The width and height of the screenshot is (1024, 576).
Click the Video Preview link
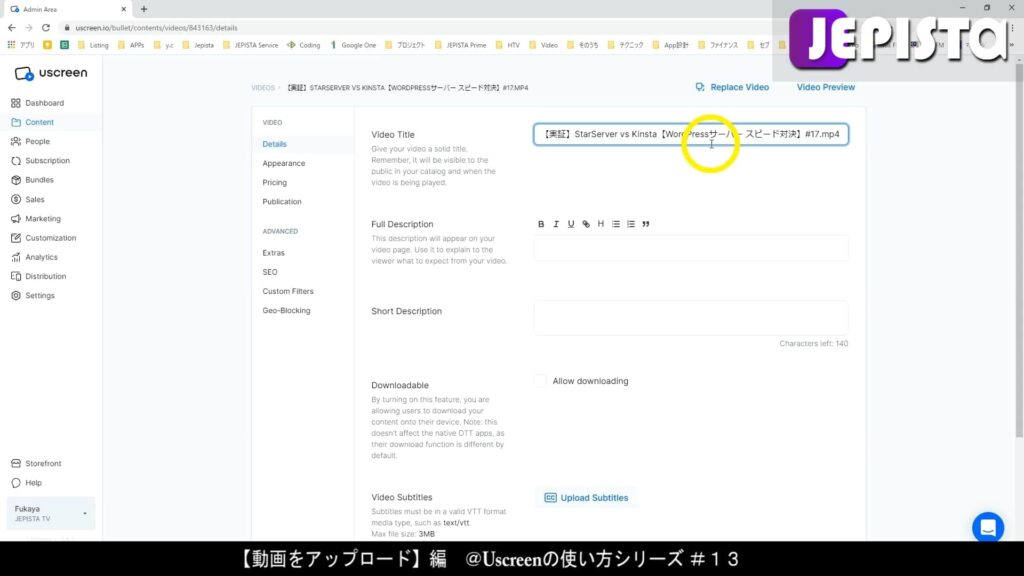point(825,87)
